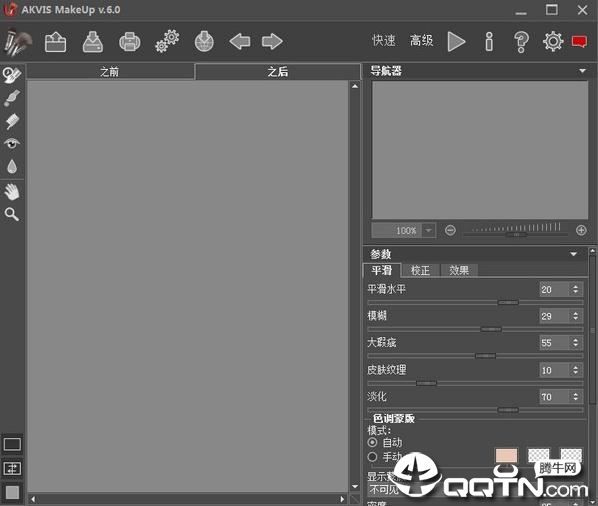
Task: Select the droplet blur tool
Action: [x=12, y=166]
